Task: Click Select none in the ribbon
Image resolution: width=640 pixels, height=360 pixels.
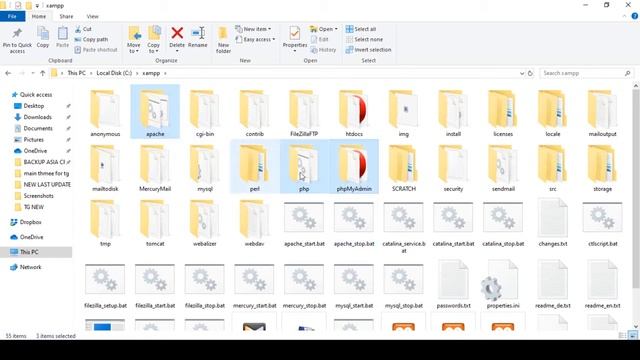Action: click(x=364, y=40)
